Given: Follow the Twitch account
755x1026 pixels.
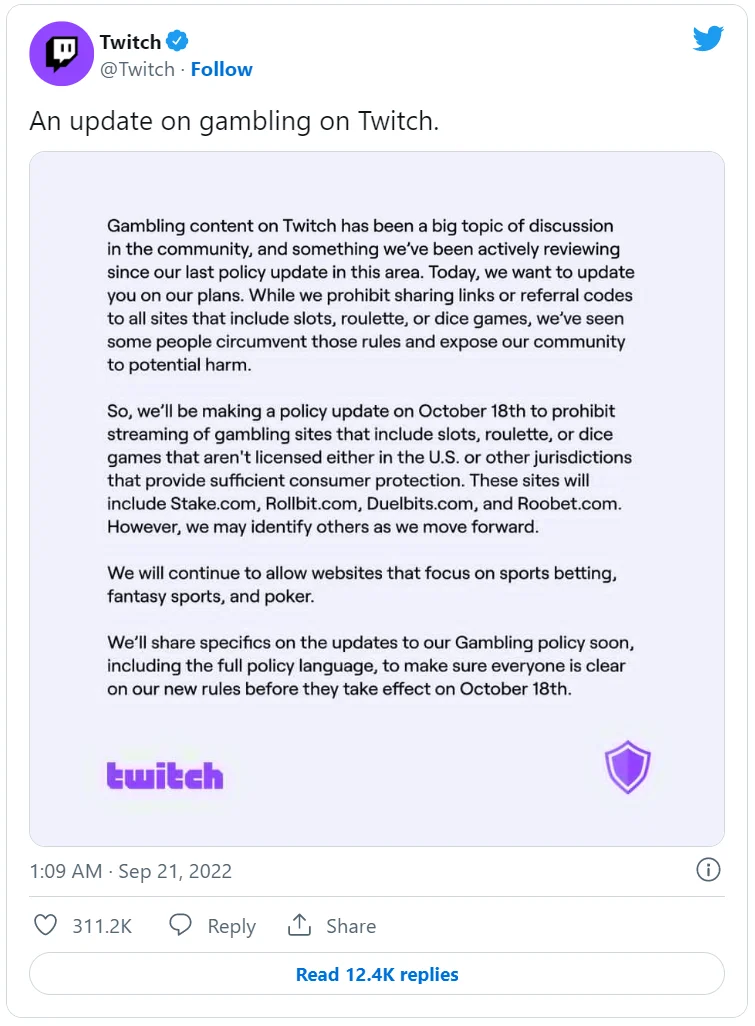Looking at the screenshot, I should pos(221,69).
